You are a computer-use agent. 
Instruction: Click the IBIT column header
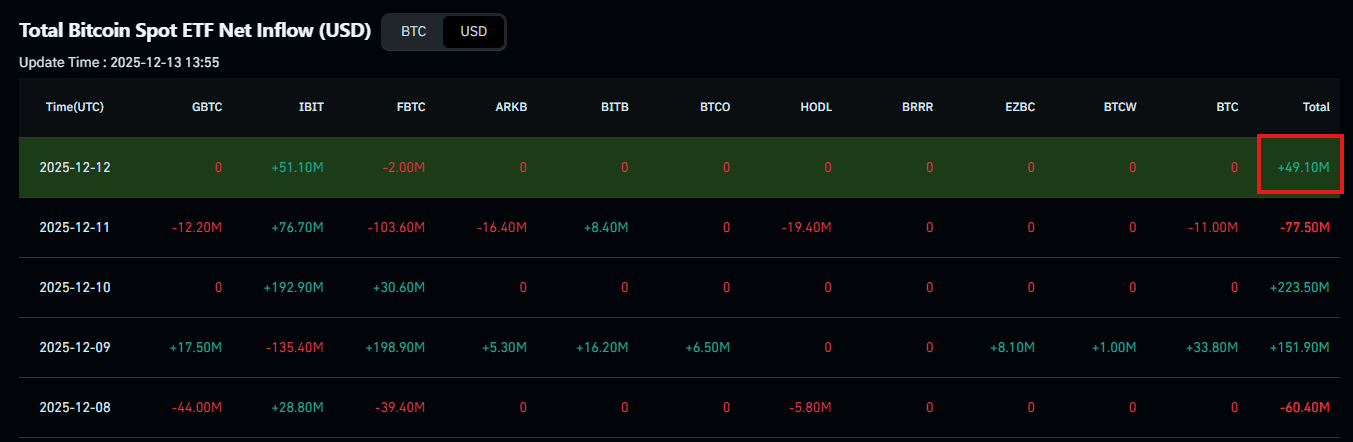311,107
